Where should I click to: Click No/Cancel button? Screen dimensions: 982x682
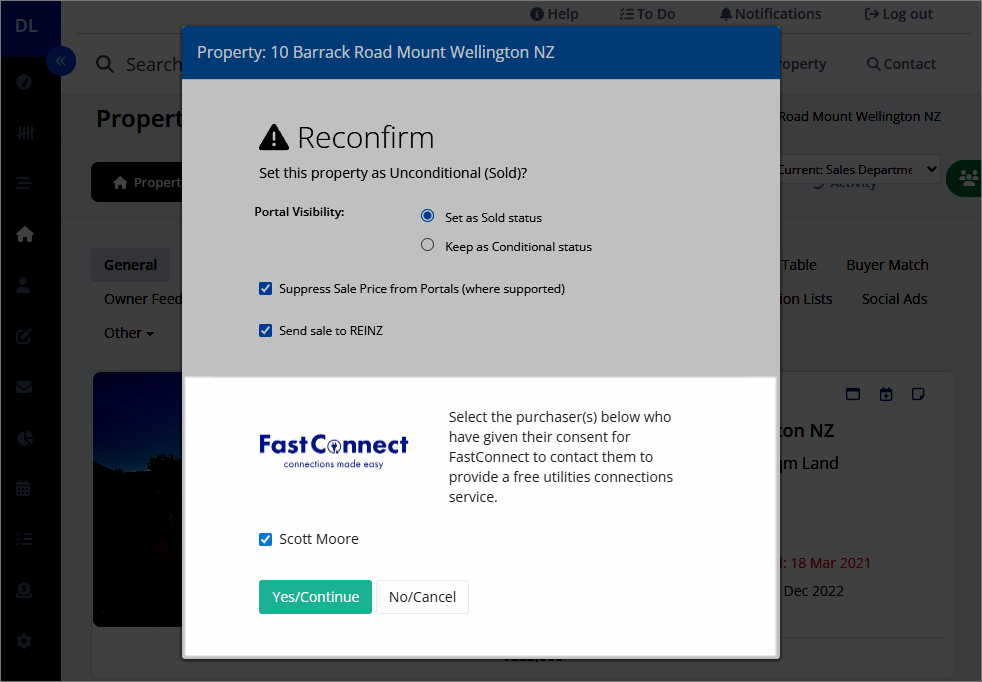422,597
